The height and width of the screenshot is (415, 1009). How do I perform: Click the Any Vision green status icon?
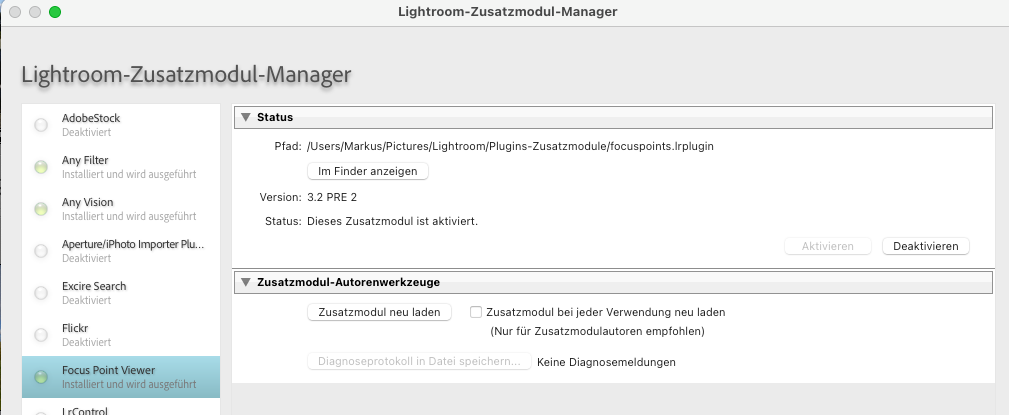click(41, 209)
